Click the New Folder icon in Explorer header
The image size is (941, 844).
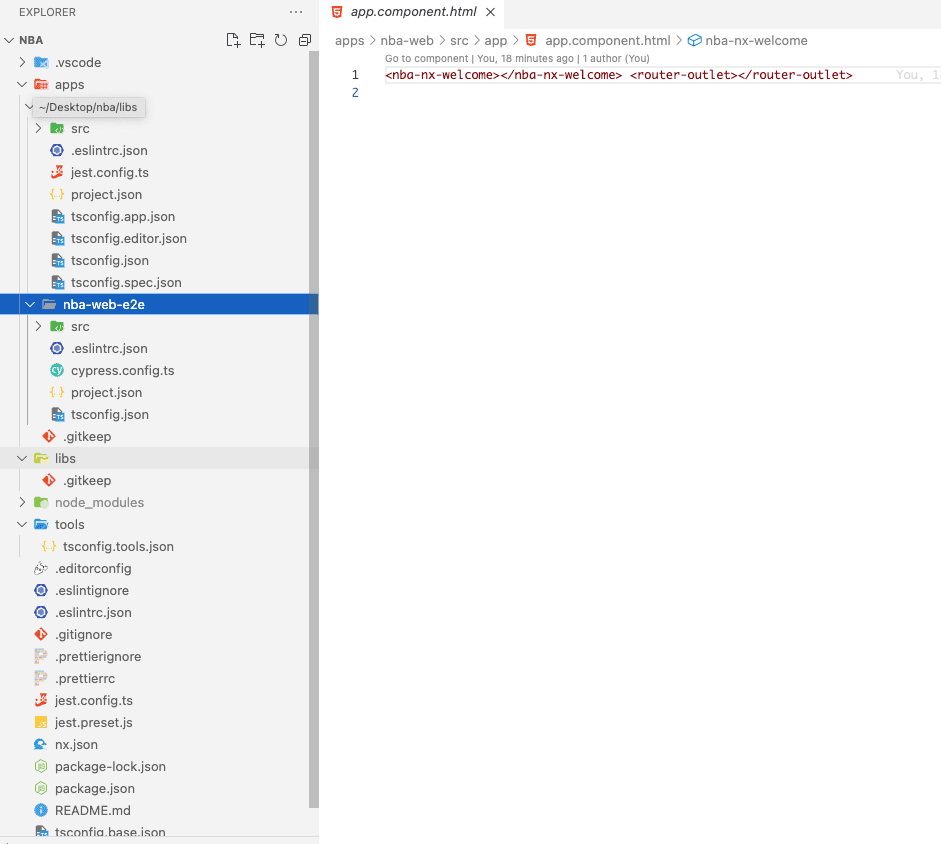coord(257,40)
